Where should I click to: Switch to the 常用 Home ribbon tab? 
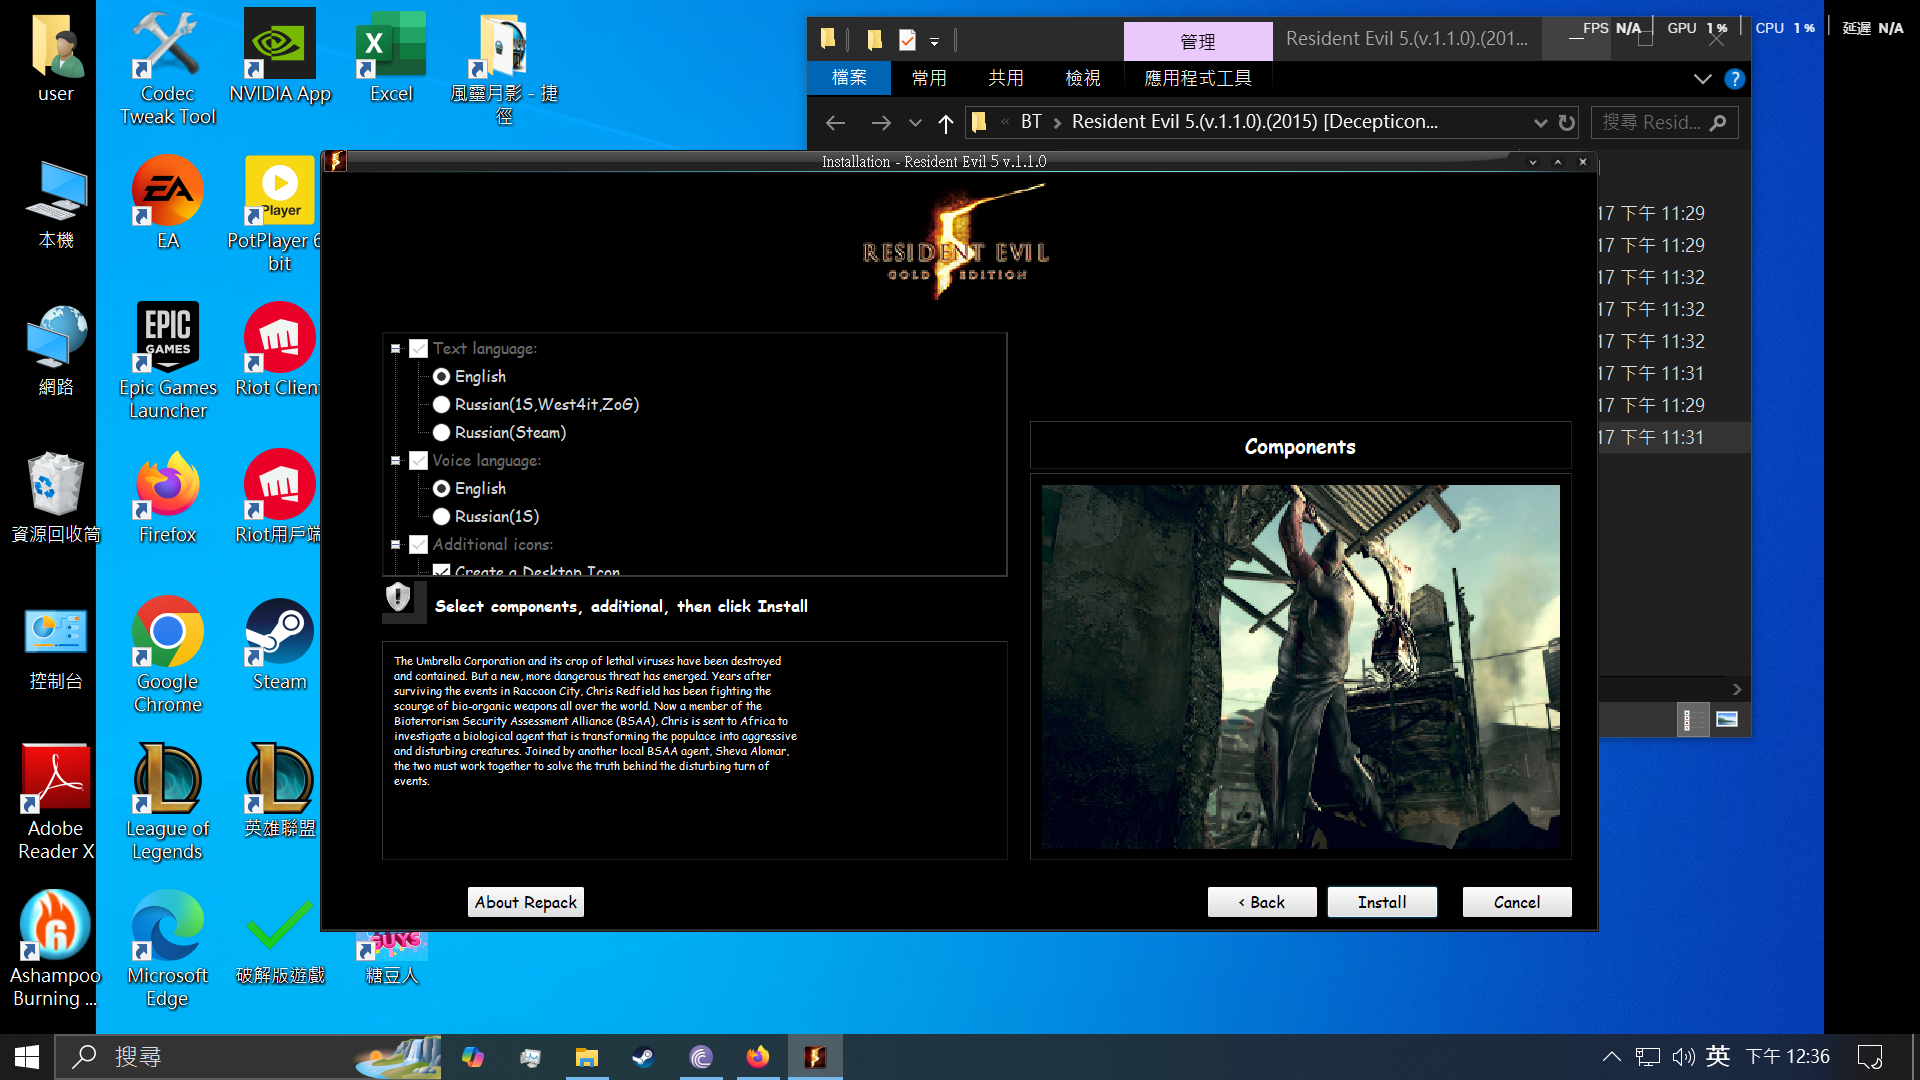(x=929, y=78)
